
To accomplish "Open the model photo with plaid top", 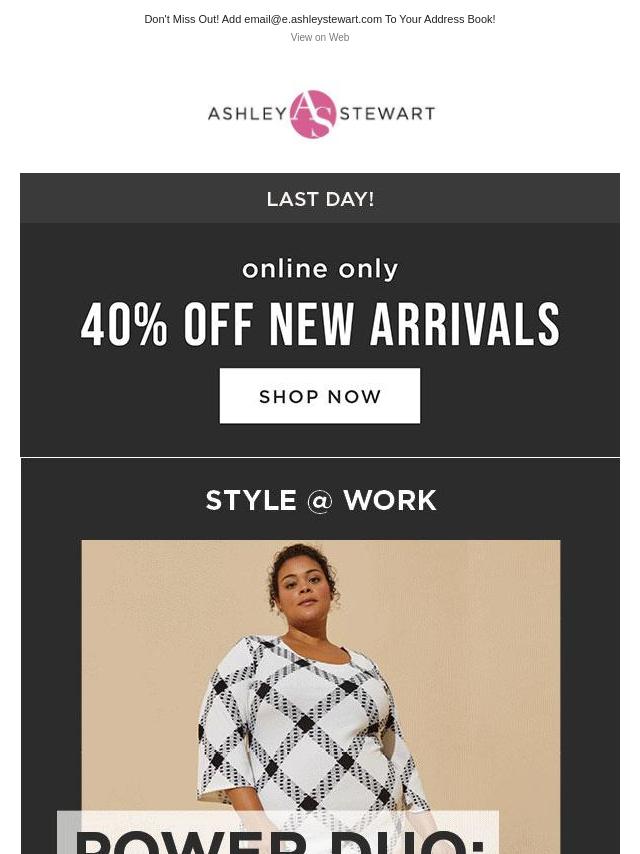I will point(321,697).
